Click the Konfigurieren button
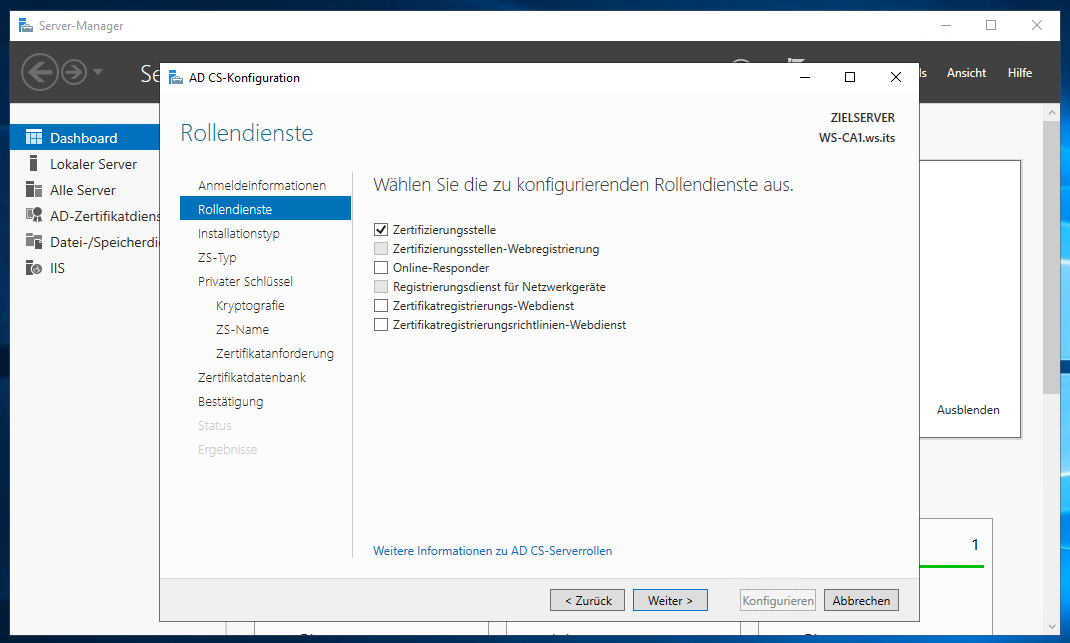The width and height of the screenshot is (1070, 643). coord(778,600)
